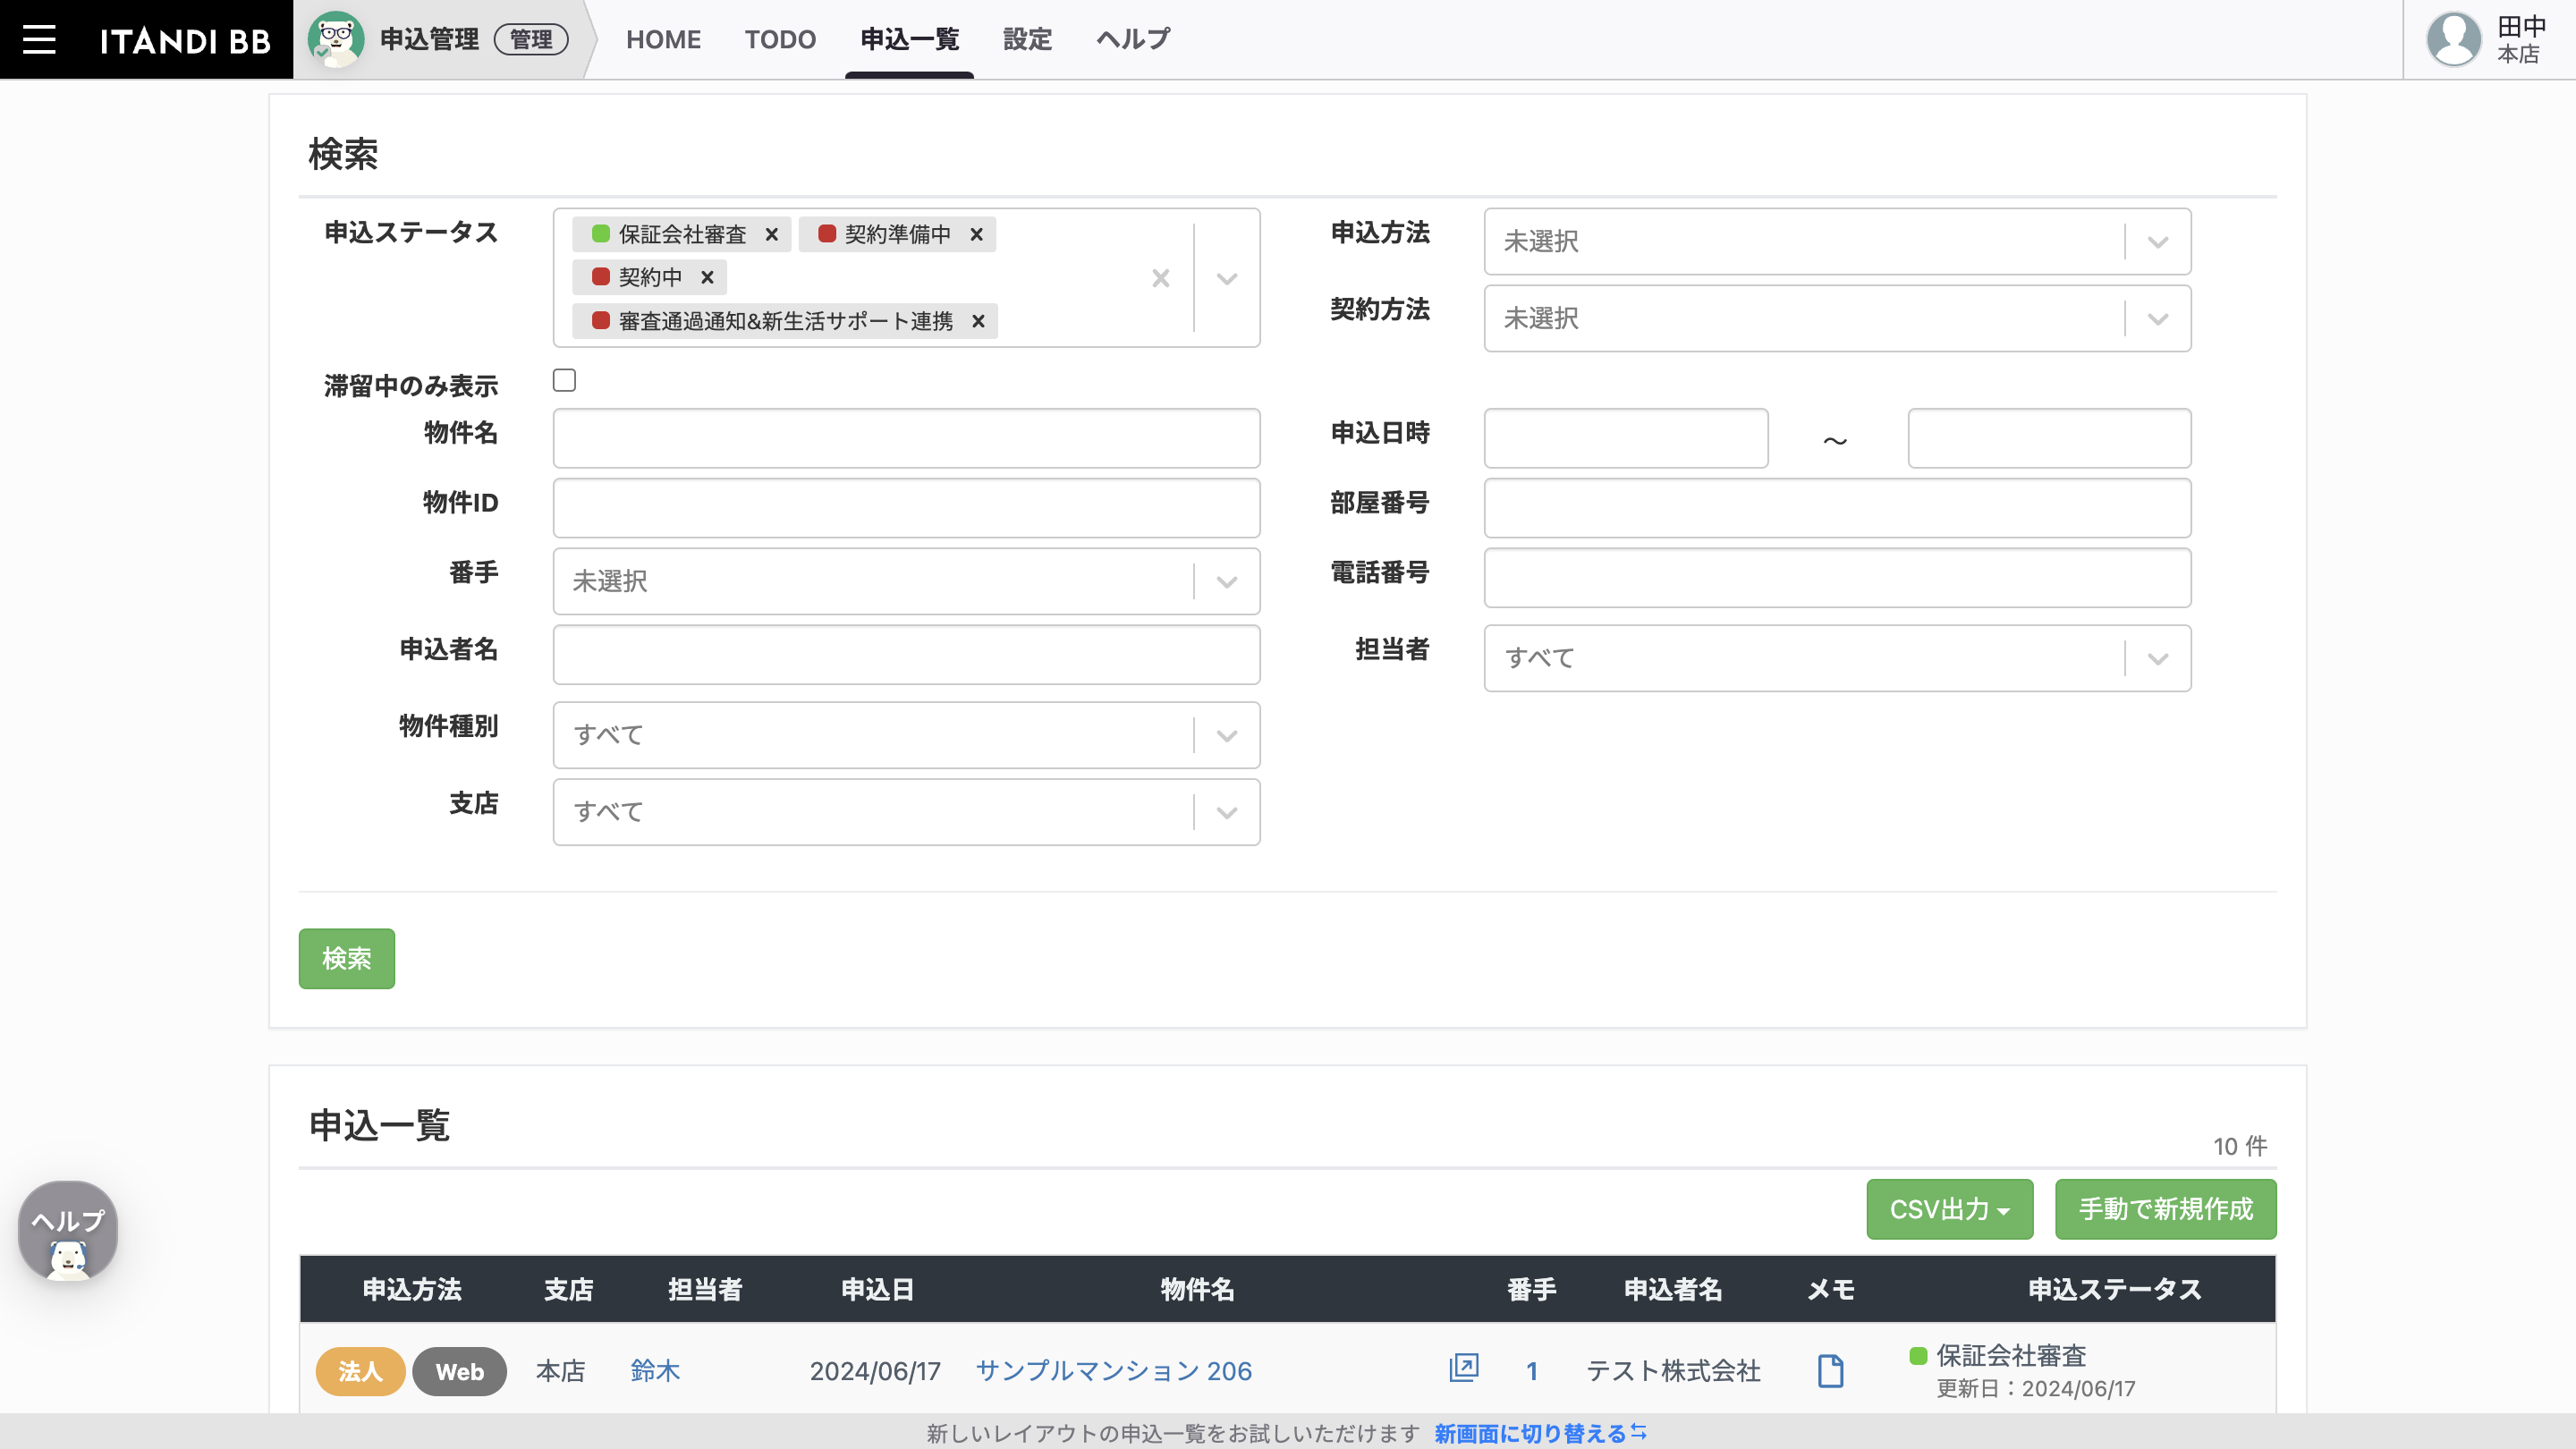The width and height of the screenshot is (2576, 1449).
Task: Open the 物件種別 dropdown
Action: click(x=906, y=735)
